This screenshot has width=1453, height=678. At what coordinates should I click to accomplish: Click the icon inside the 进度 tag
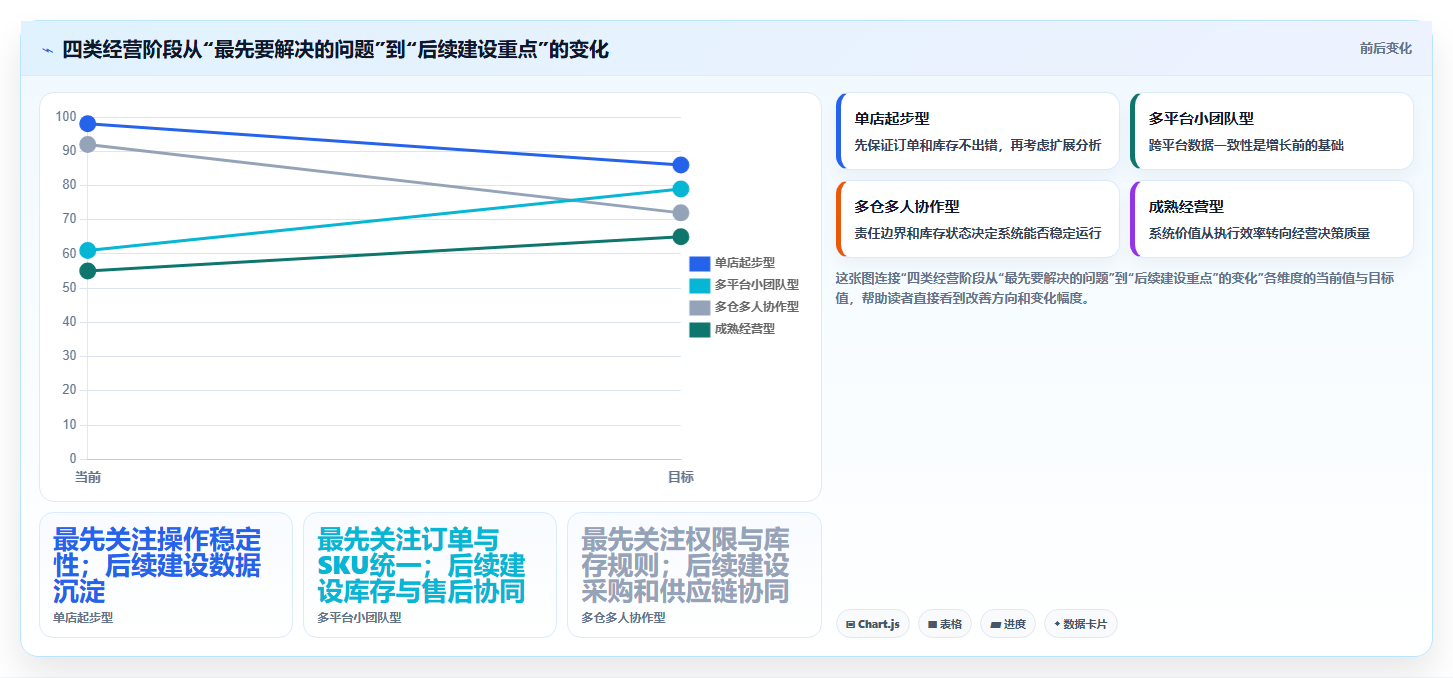click(x=995, y=624)
